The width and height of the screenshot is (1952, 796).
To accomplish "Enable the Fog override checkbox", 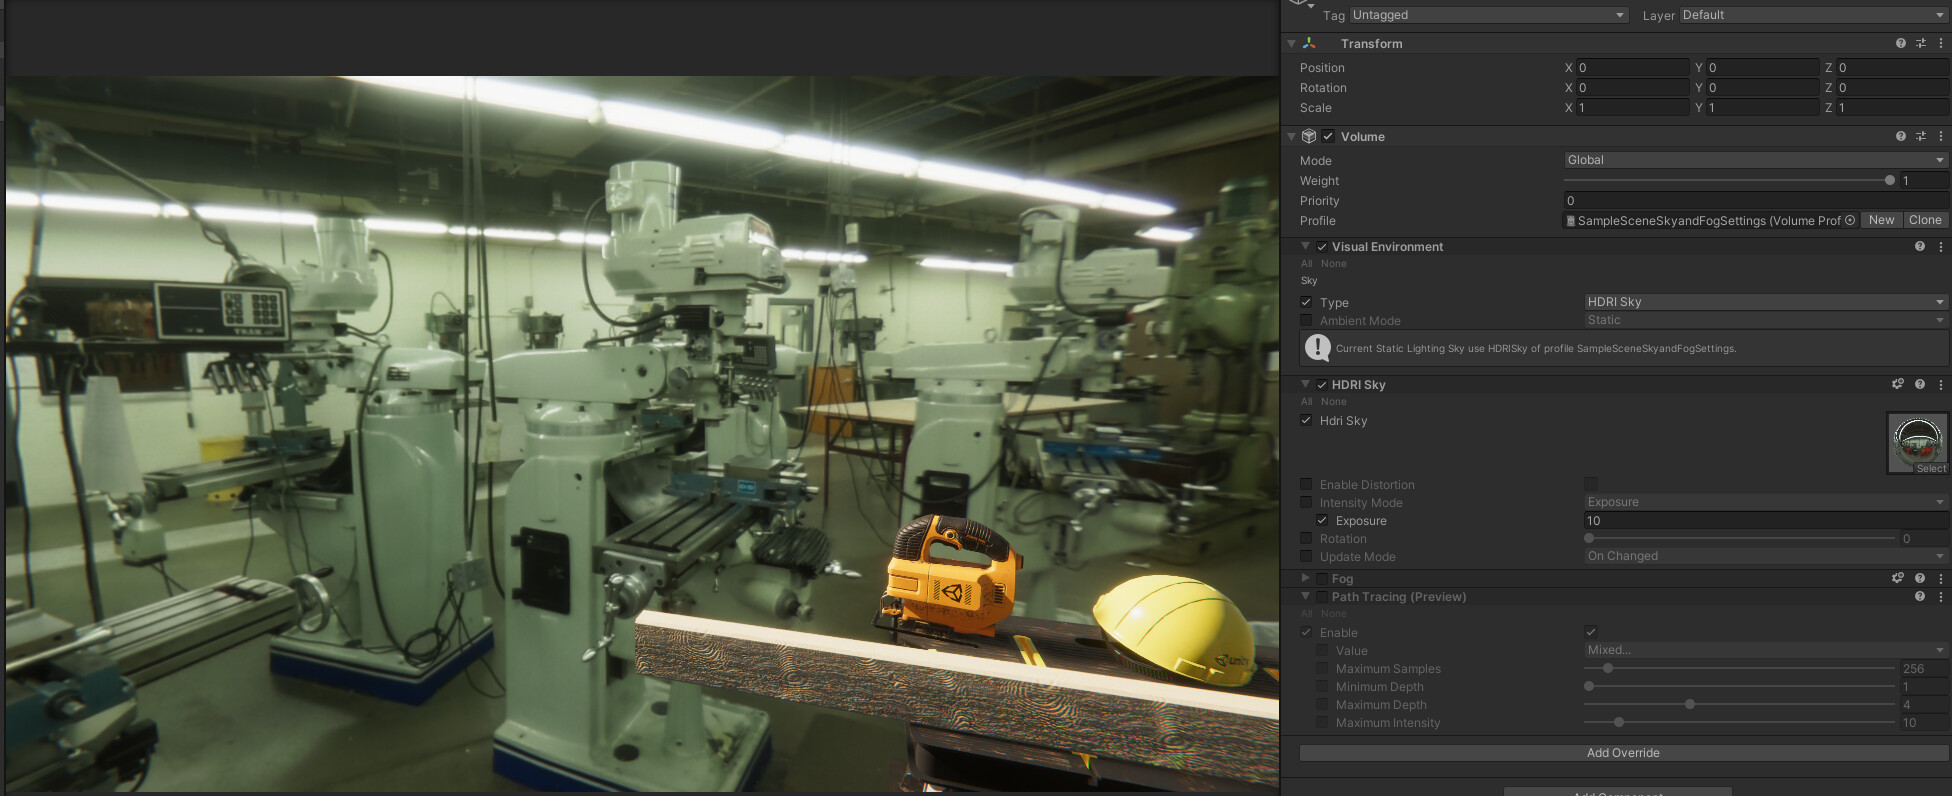I will point(1322,579).
